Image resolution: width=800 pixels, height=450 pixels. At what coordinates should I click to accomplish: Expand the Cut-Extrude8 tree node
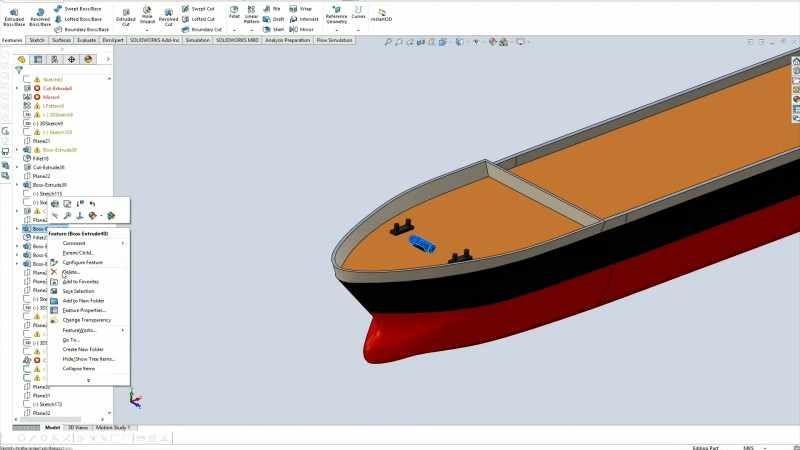(17, 88)
